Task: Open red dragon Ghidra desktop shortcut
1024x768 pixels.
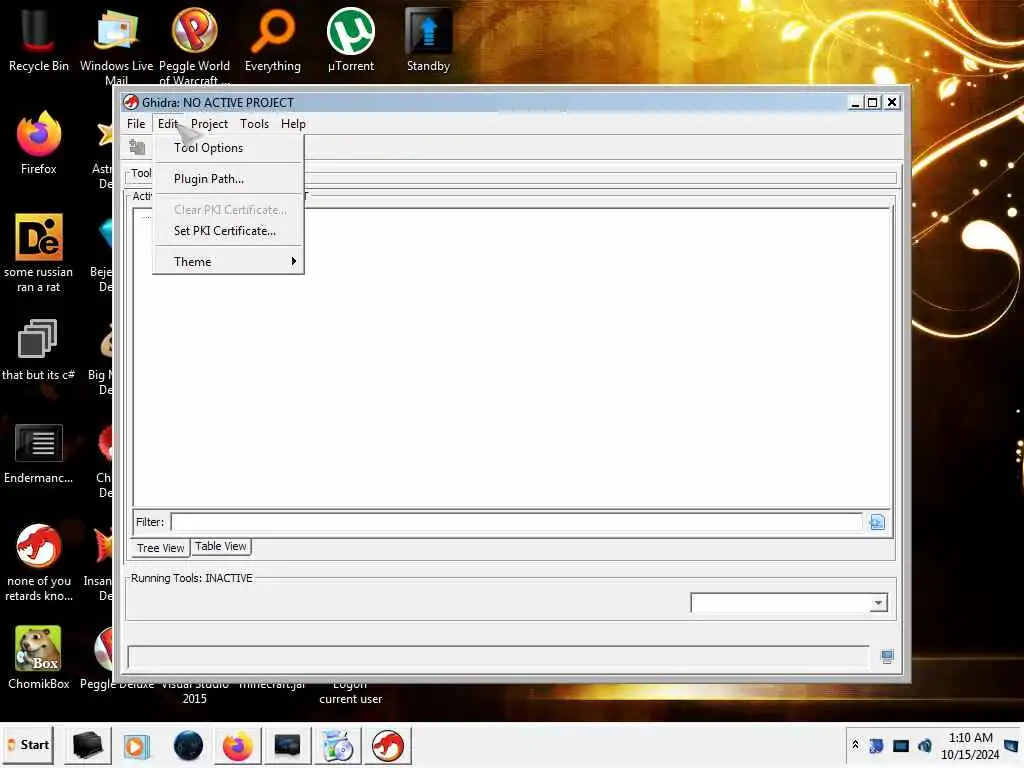Action: click(39, 563)
